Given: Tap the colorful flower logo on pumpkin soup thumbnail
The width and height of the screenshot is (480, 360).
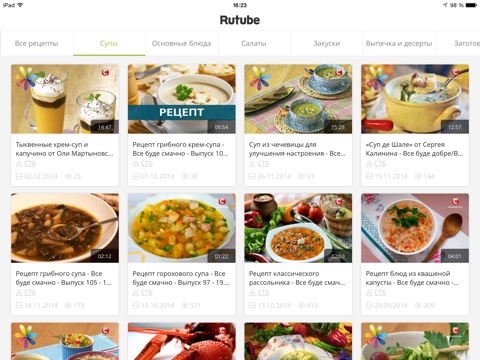Looking at the screenshot, I should click(27, 79).
